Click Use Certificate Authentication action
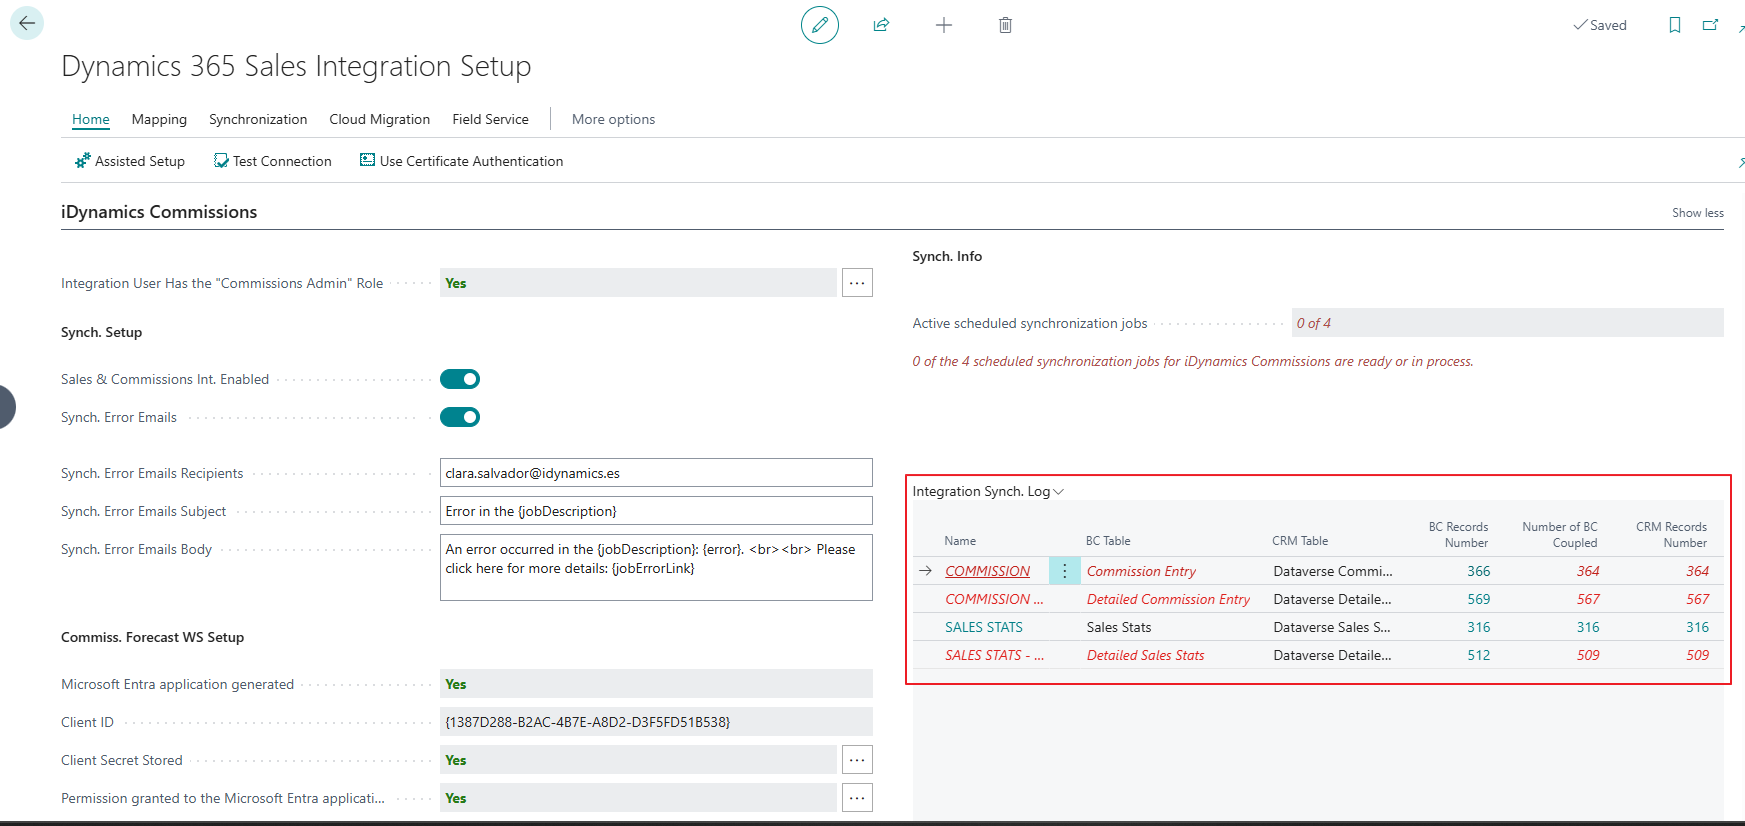Screen dimensions: 1745x826 pyautogui.click(x=462, y=161)
